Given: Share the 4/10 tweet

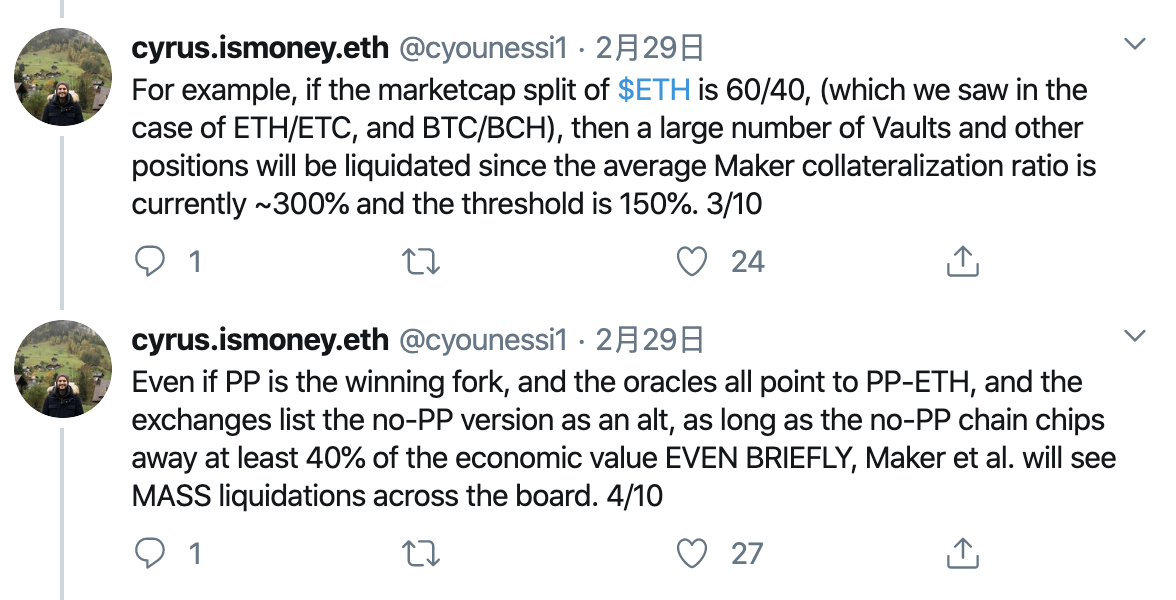Looking at the screenshot, I should click(x=962, y=553).
